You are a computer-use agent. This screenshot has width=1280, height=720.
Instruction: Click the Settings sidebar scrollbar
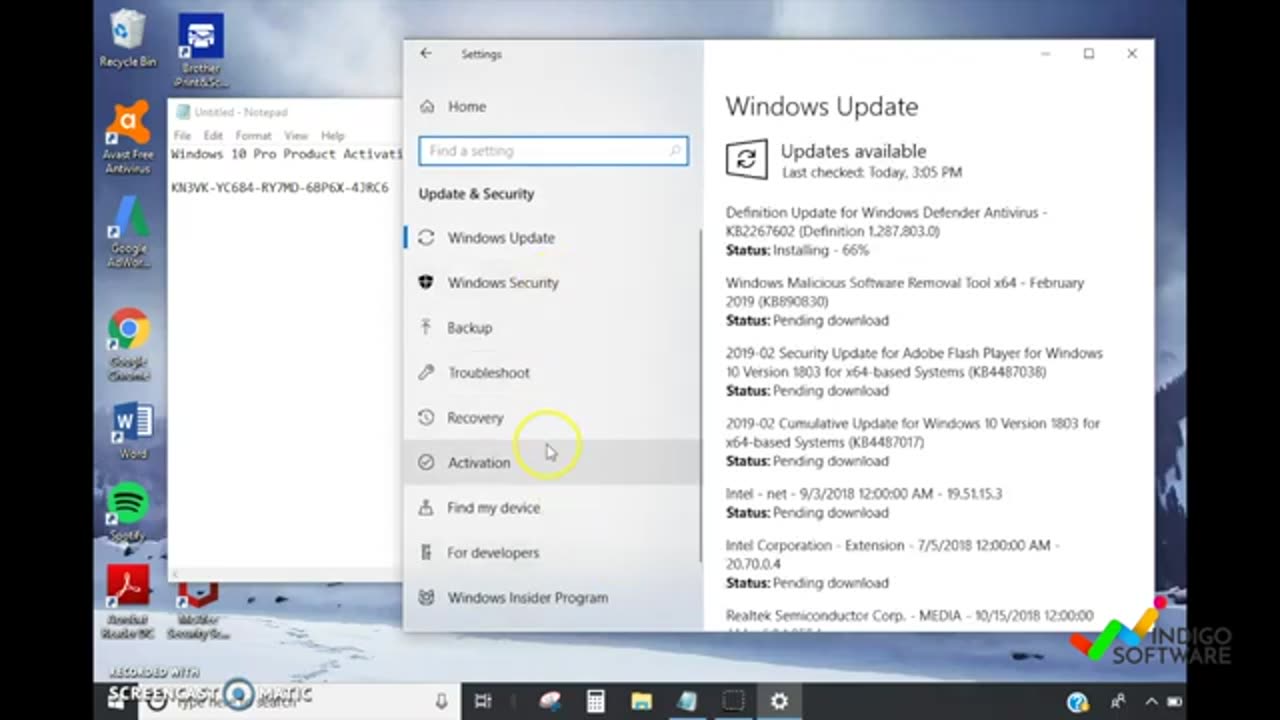click(x=700, y=395)
